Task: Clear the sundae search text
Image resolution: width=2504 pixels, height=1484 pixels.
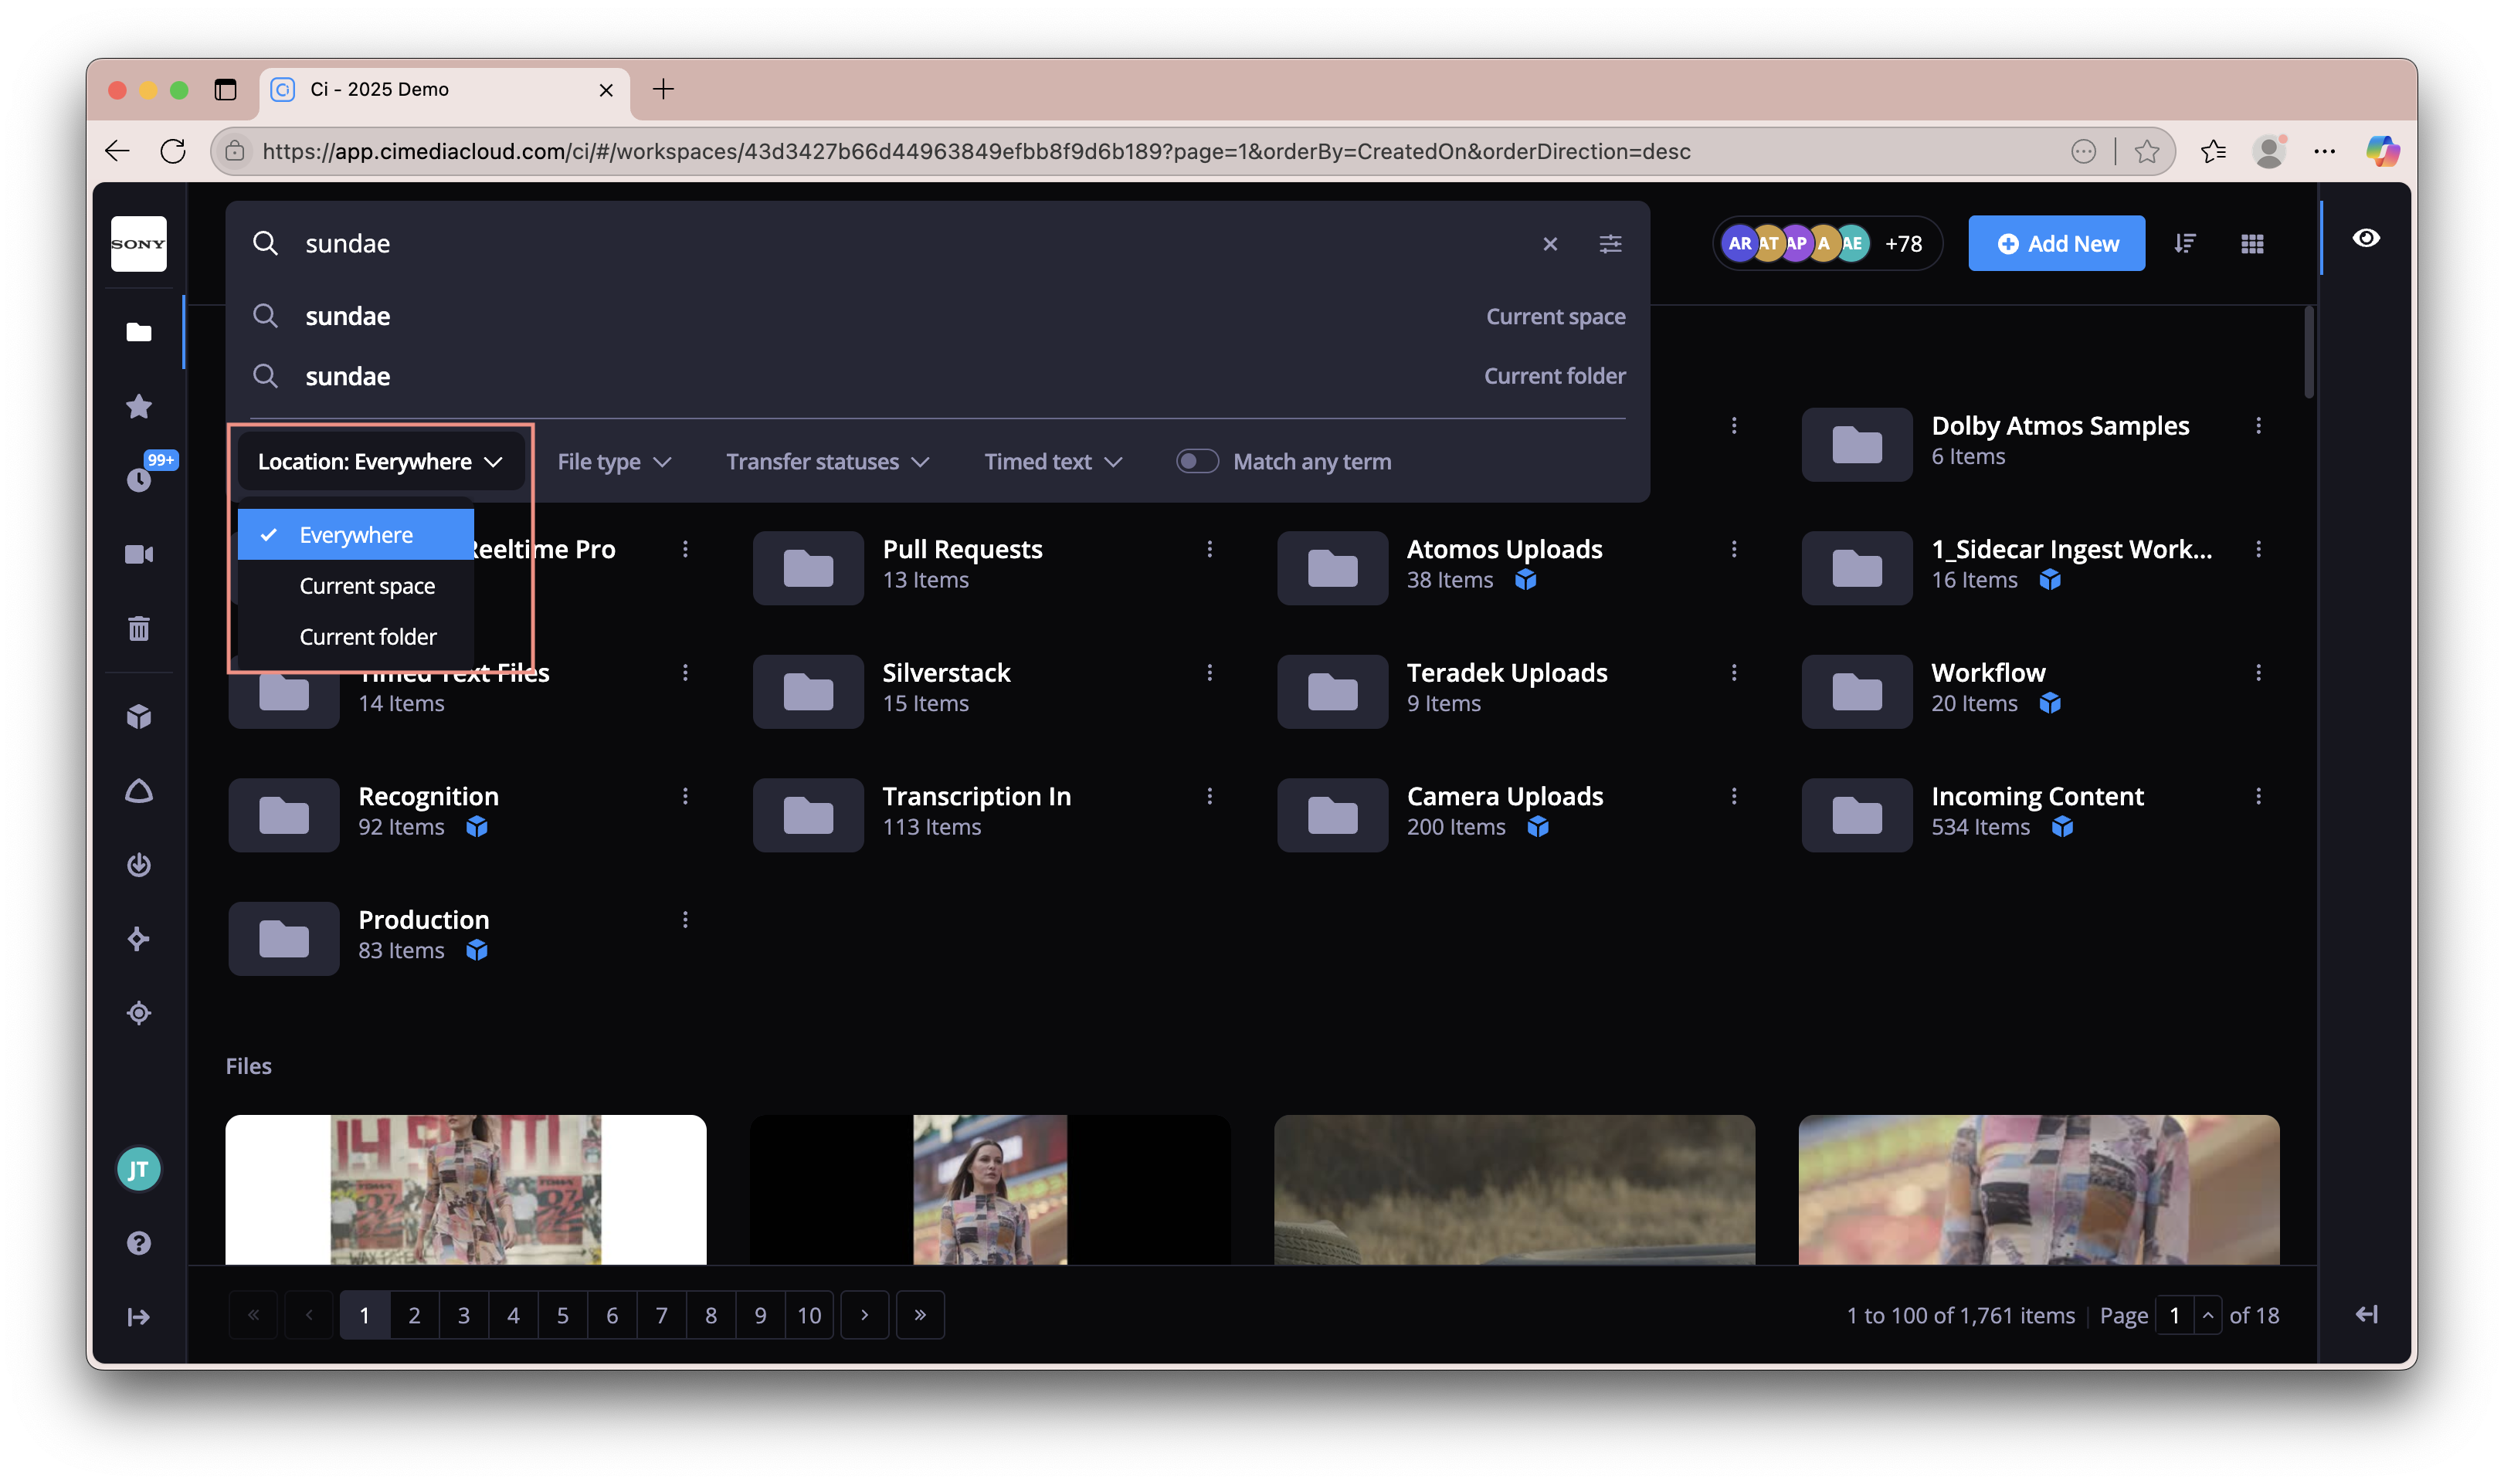Action: pyautogui.click(x=1550, y=243)
